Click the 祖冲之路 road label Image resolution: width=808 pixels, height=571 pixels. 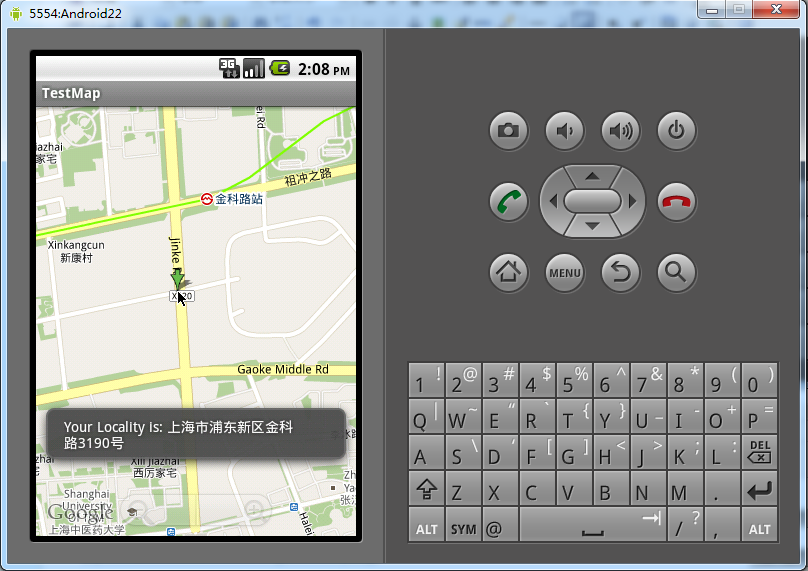(x=308, y=177)
